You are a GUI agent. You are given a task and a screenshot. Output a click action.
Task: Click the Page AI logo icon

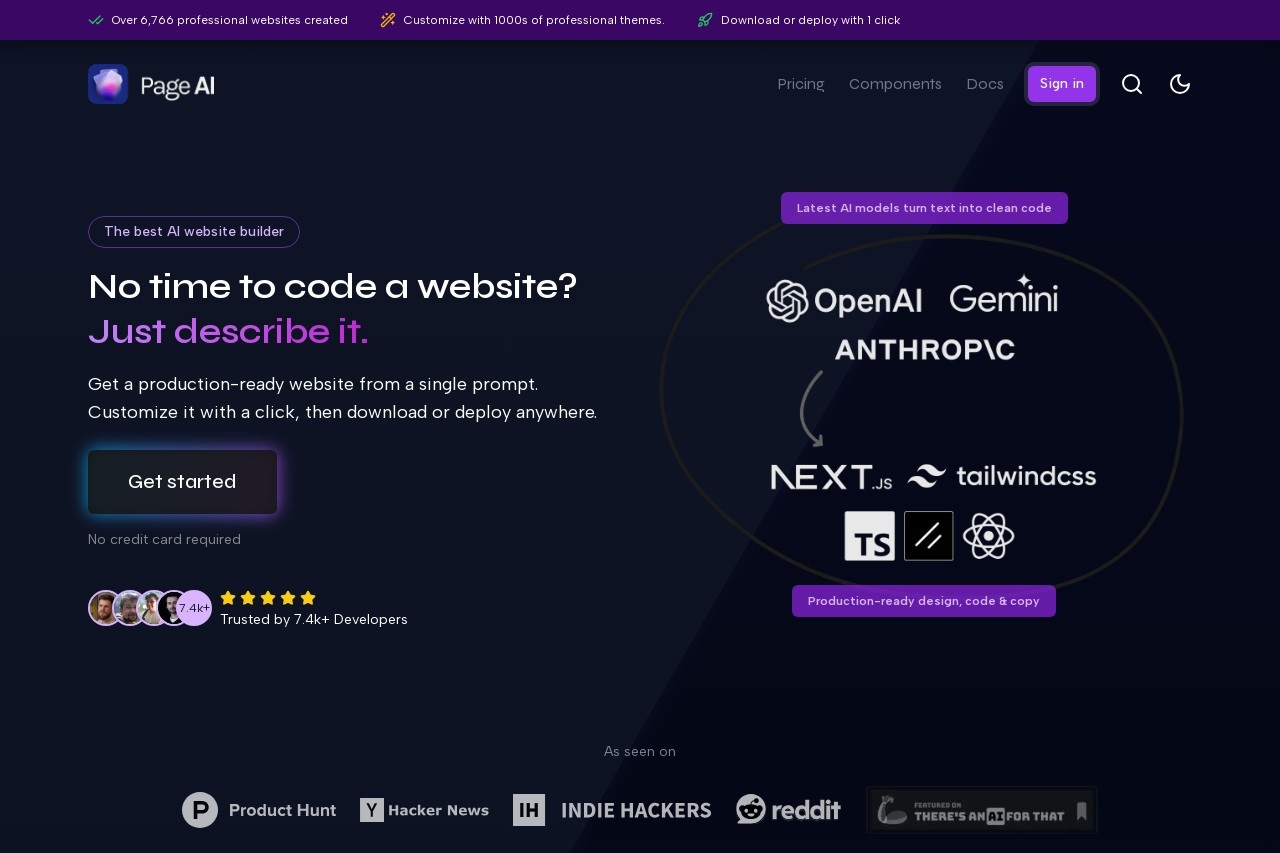point(108,84)
